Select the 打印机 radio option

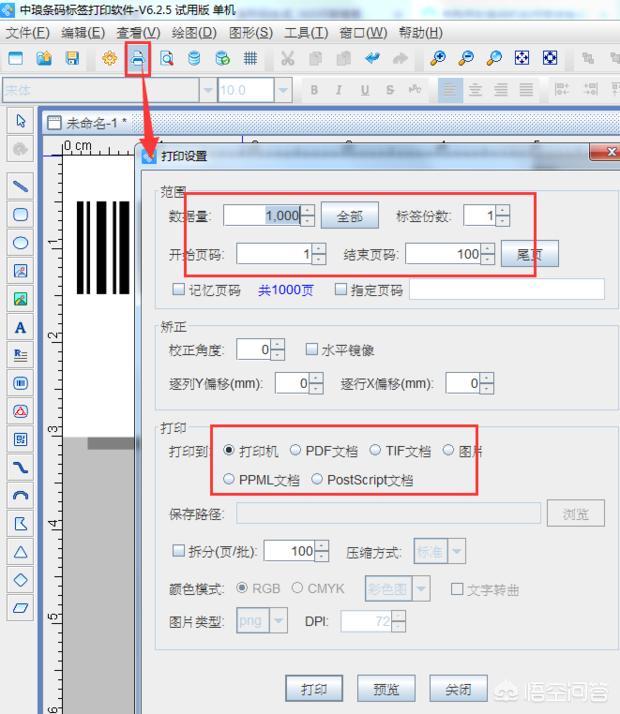pos(229,450)
